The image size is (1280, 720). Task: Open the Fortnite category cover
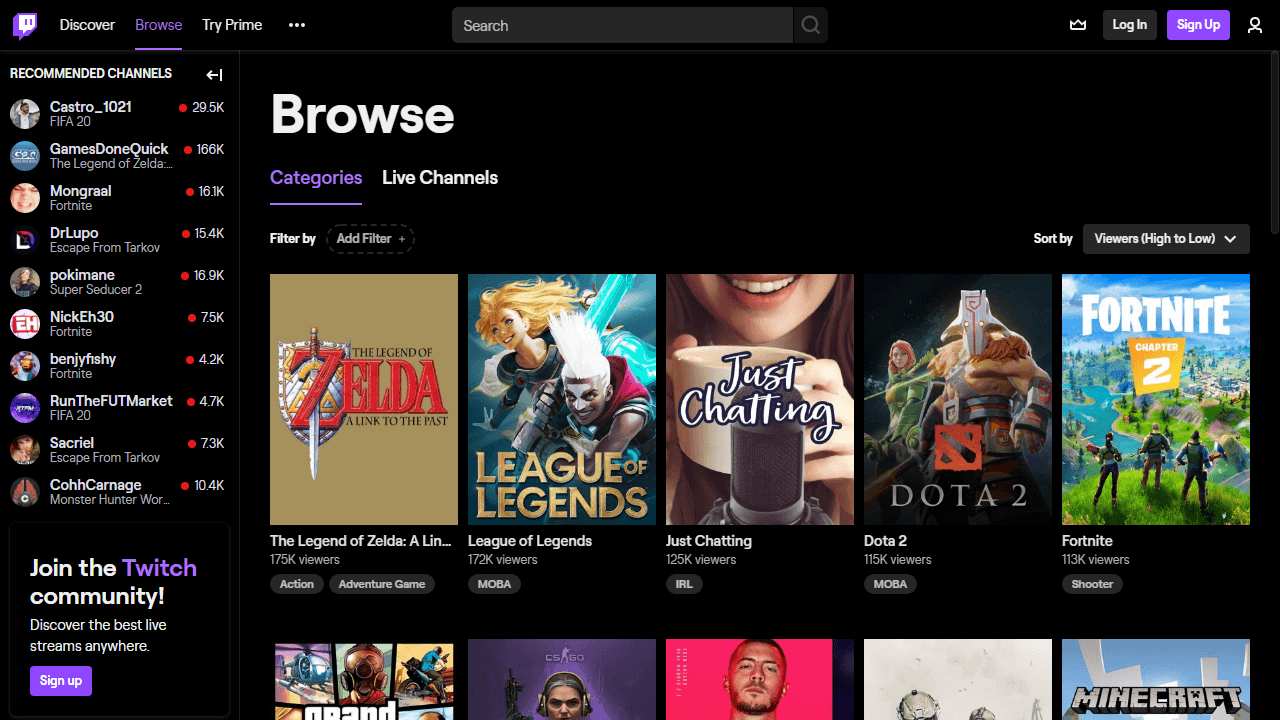coord(1156,400)
